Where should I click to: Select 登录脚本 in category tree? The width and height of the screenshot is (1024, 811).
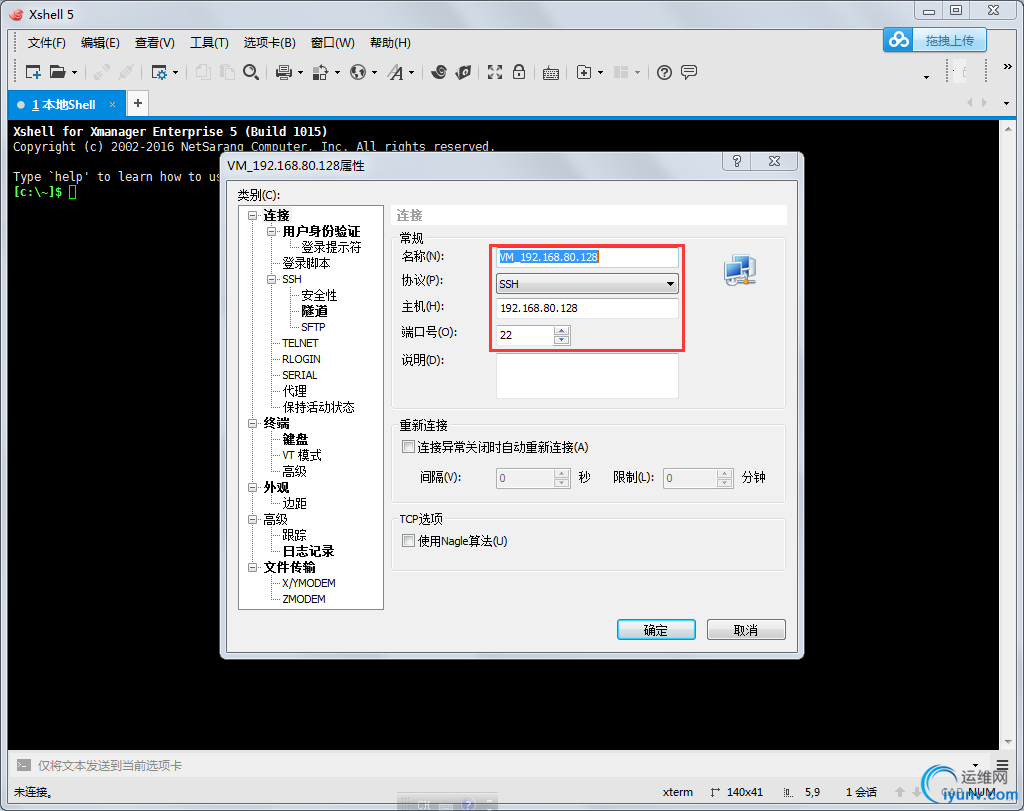[x=306, y=263]
